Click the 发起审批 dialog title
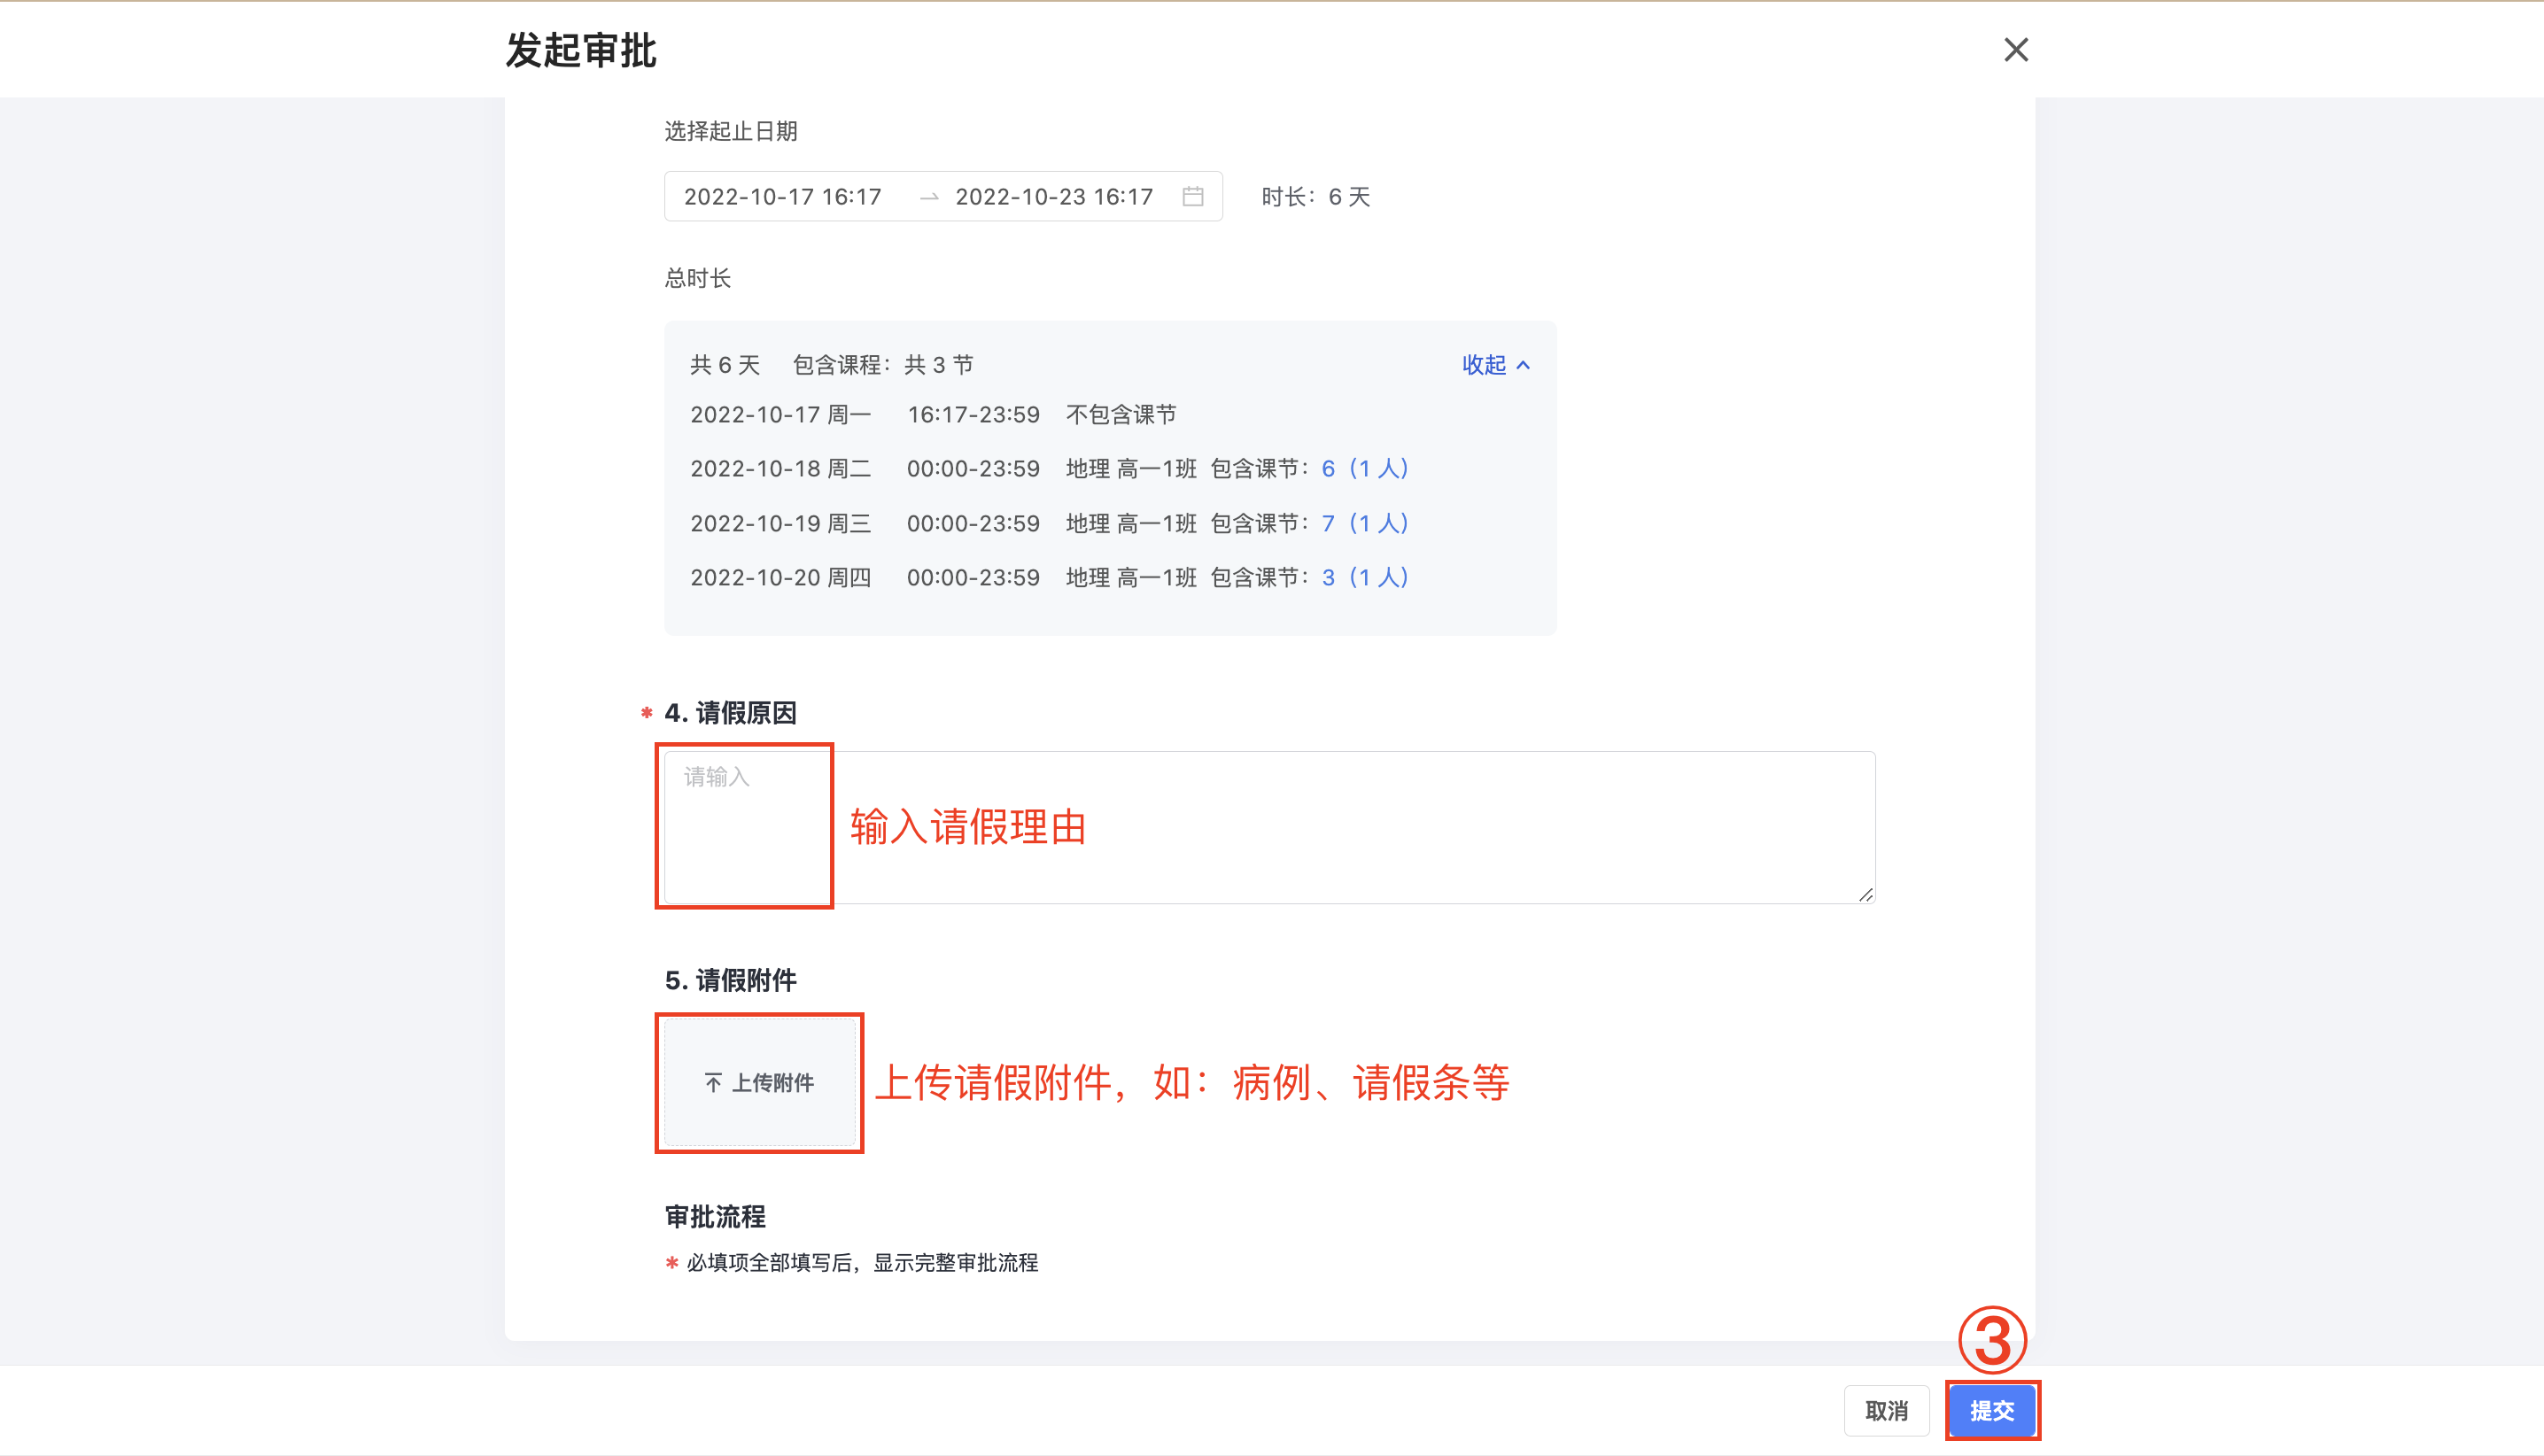Image resolution: width=2544 pixels, height=1456 pixels. pyautogui.click(x=580, y=50)
